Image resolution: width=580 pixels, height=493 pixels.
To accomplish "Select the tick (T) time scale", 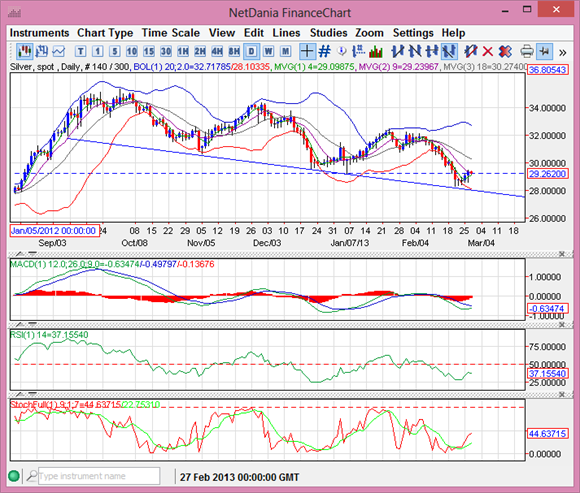I will pyautogui.click(x=81, y=51).
